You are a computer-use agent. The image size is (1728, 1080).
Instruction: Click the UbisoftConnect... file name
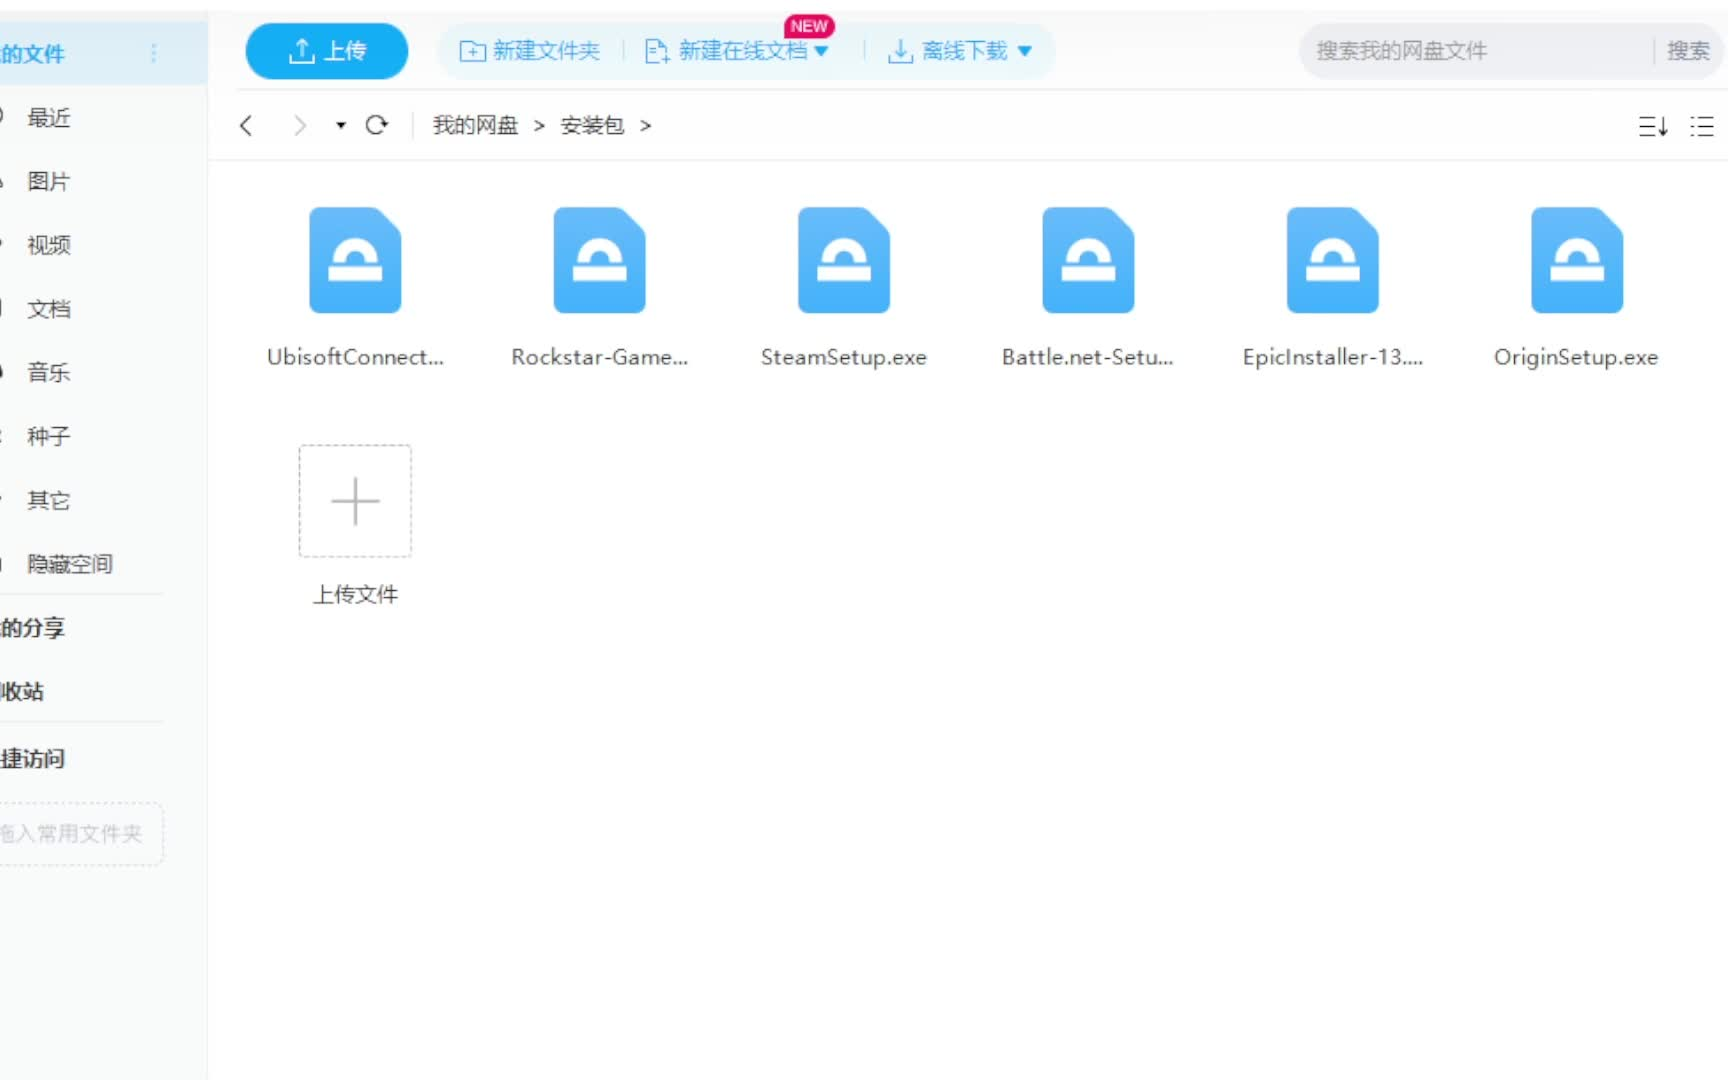pos(355,357)
